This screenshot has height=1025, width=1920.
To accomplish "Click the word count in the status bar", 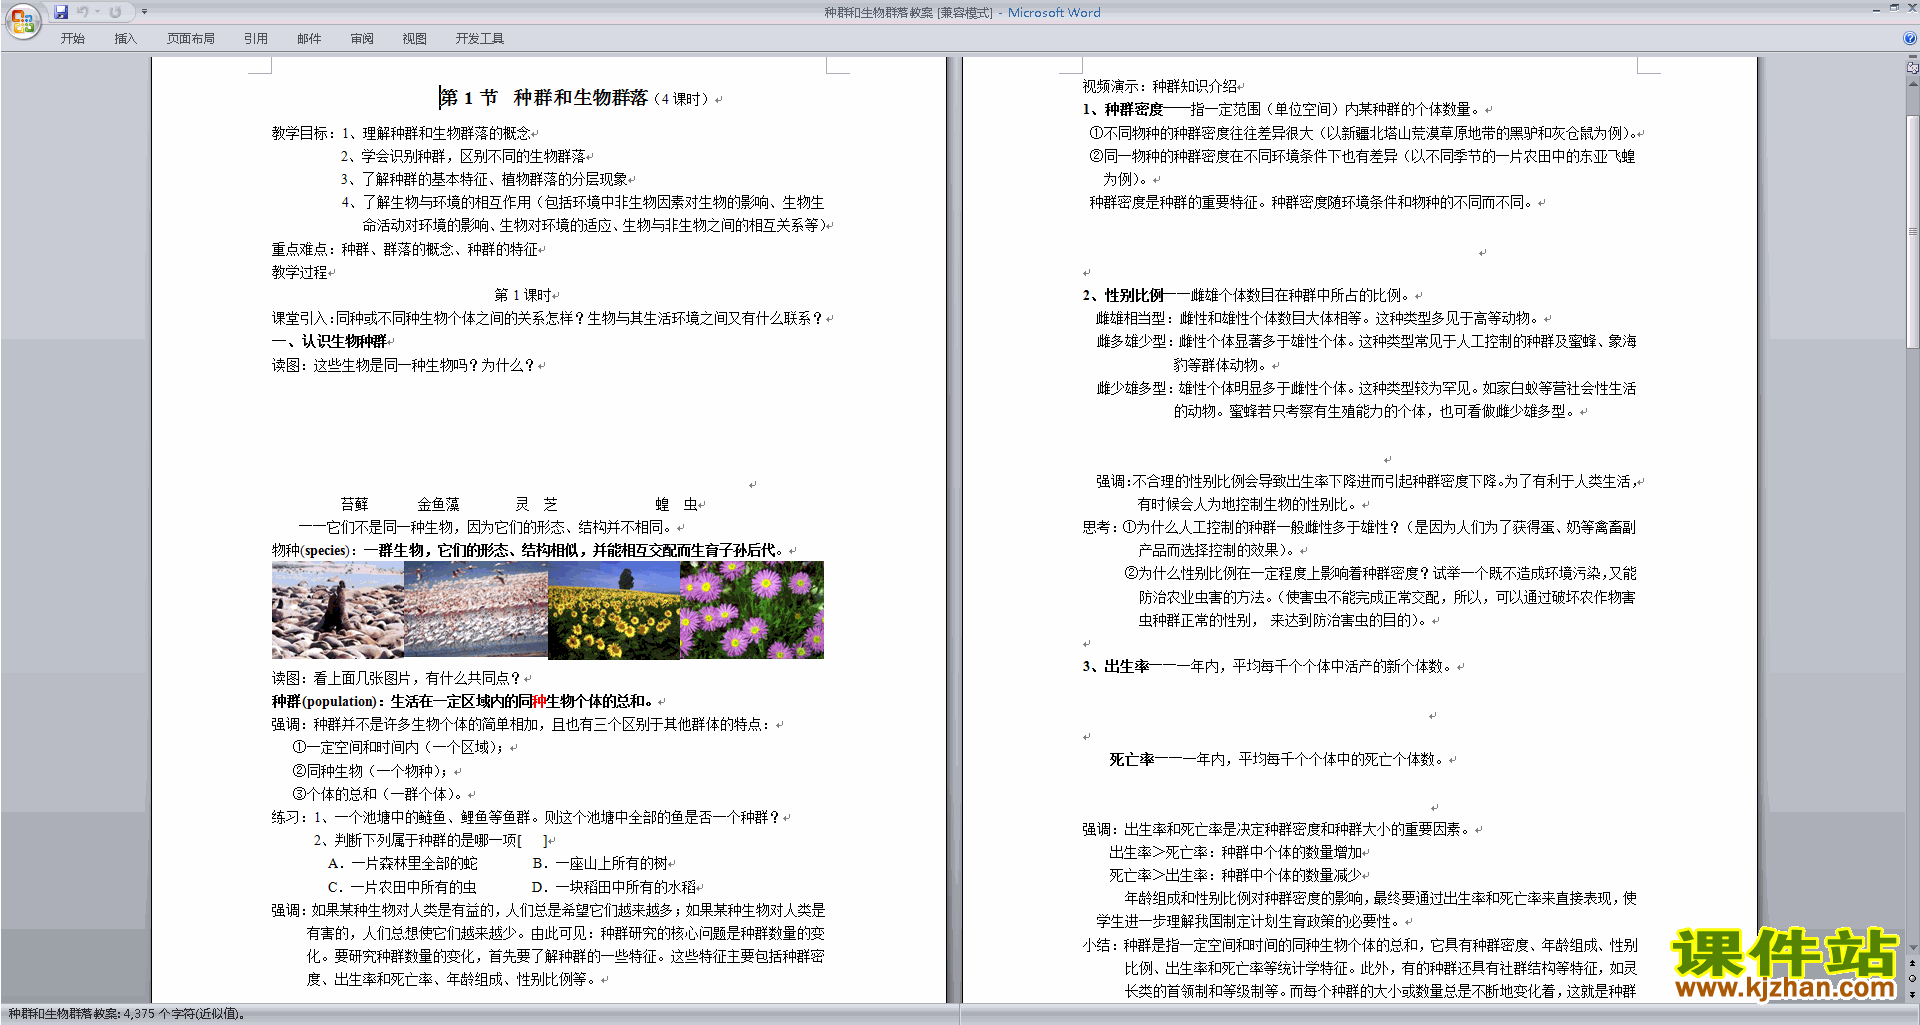I will pos(126,1014).
